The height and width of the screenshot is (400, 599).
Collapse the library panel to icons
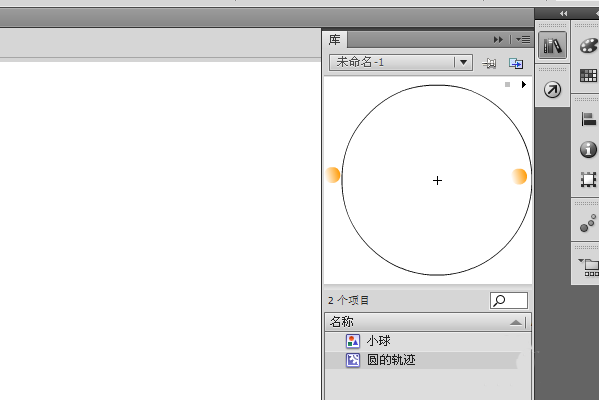498,39
